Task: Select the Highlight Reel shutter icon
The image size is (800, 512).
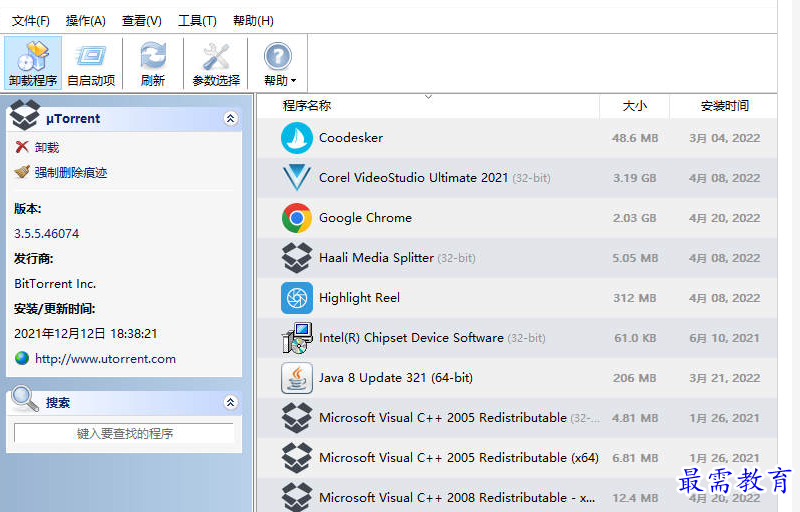Action: coord(296,298)
